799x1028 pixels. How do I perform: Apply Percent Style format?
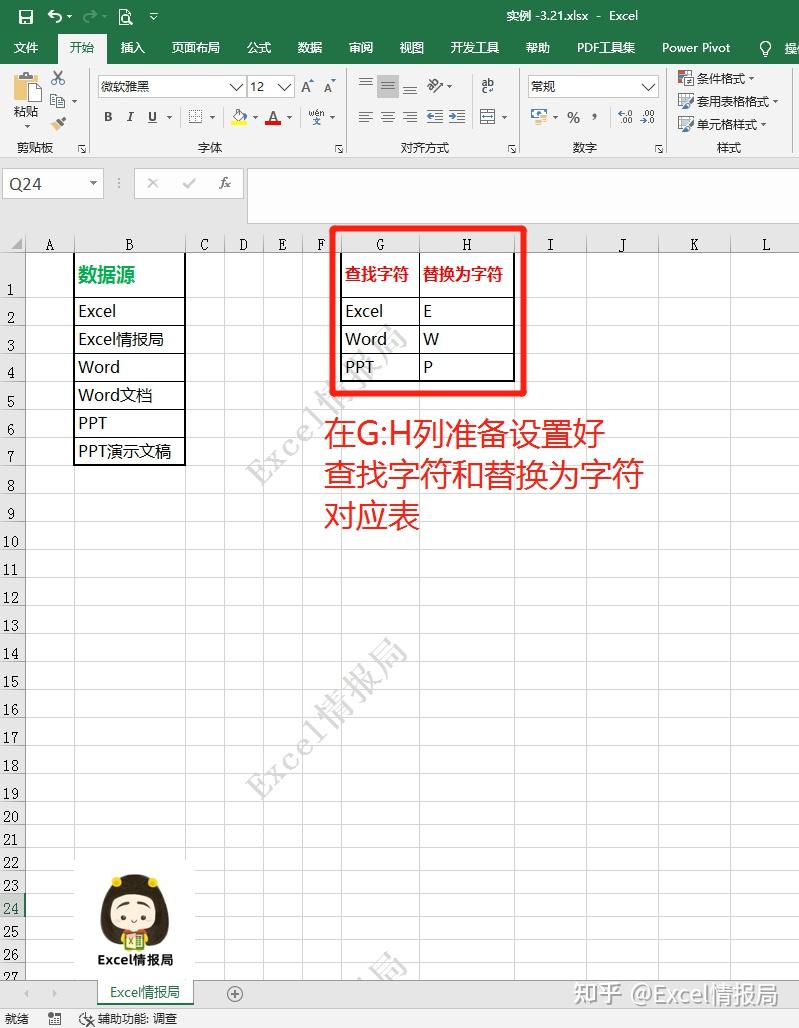(574, 117)
